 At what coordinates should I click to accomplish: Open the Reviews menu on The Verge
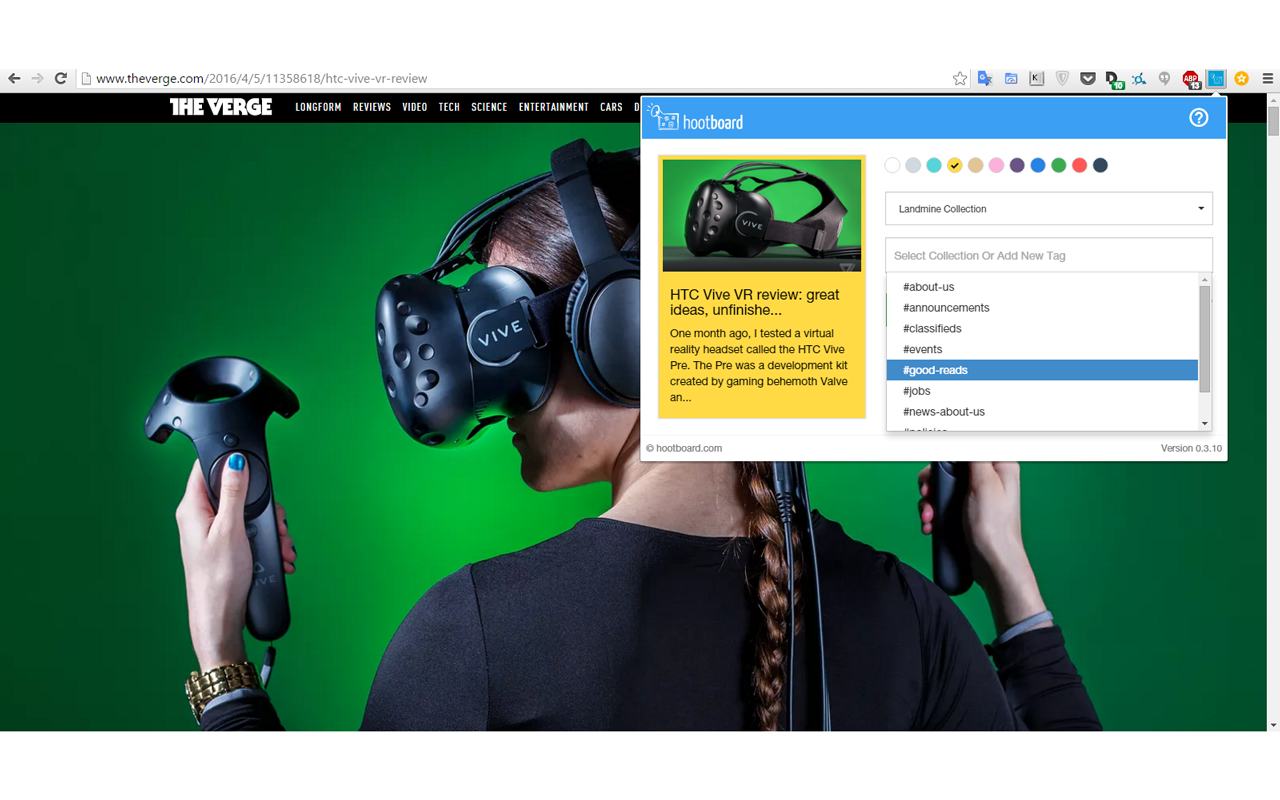pos(371,107)
